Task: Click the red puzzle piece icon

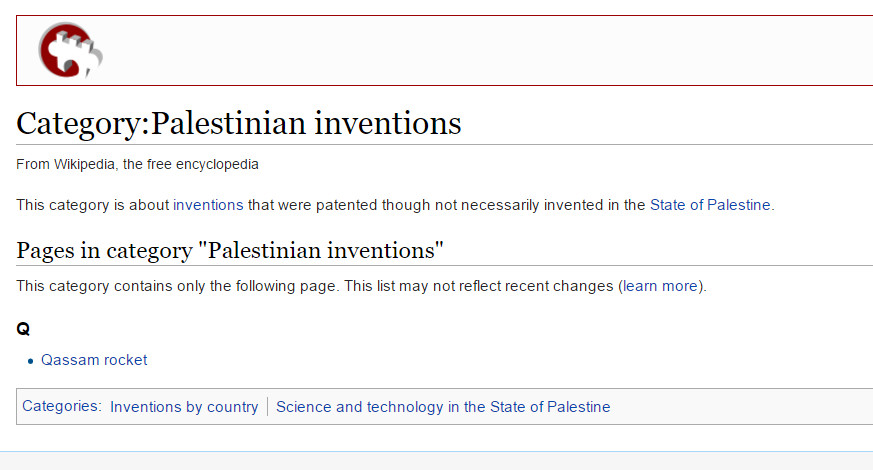Action: pos(70,50)
